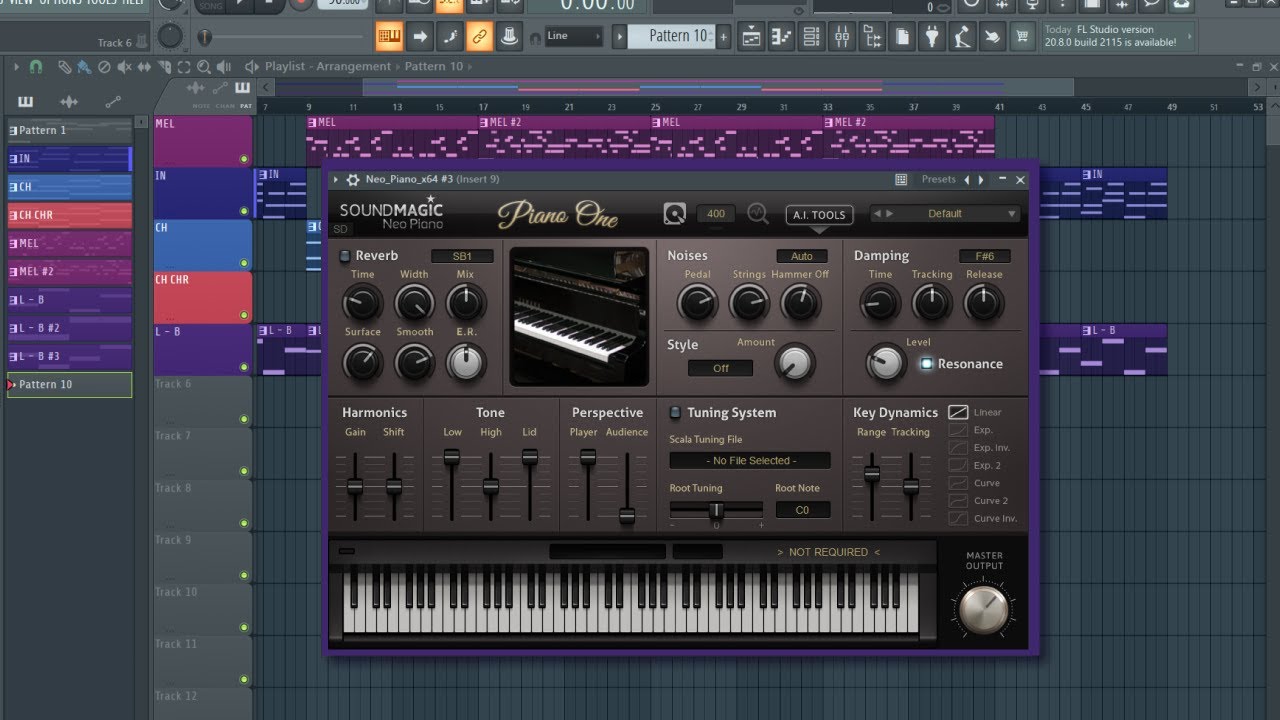Open the Style Off selector
This screenshot has width=1280, height=720.
(x=721, y=368)
